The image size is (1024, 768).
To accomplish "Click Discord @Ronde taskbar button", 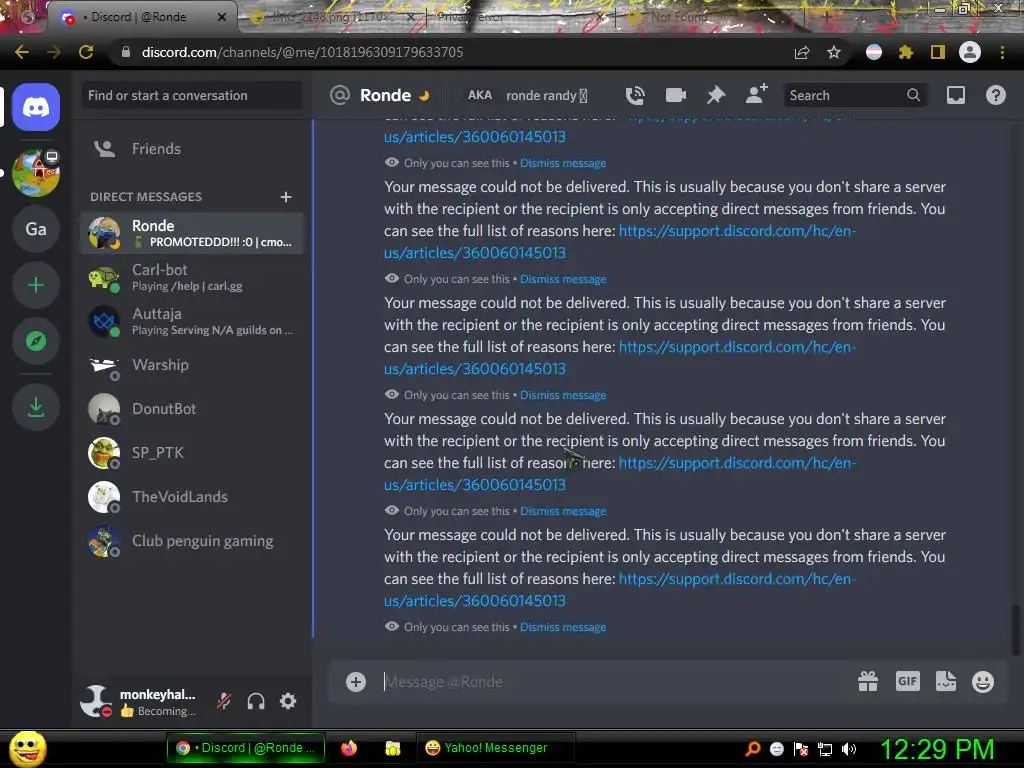I will (x=246, y=748).
